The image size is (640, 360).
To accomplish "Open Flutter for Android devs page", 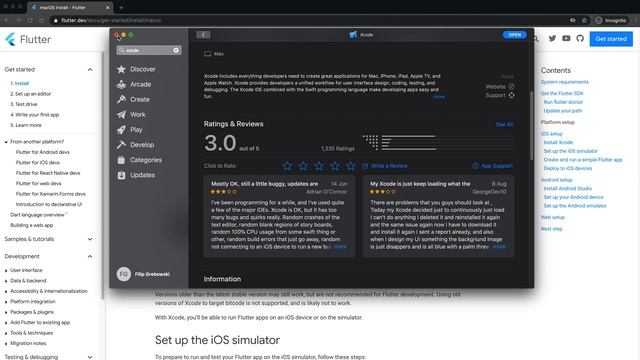I will pyautogui.click(x=43, y=152).
